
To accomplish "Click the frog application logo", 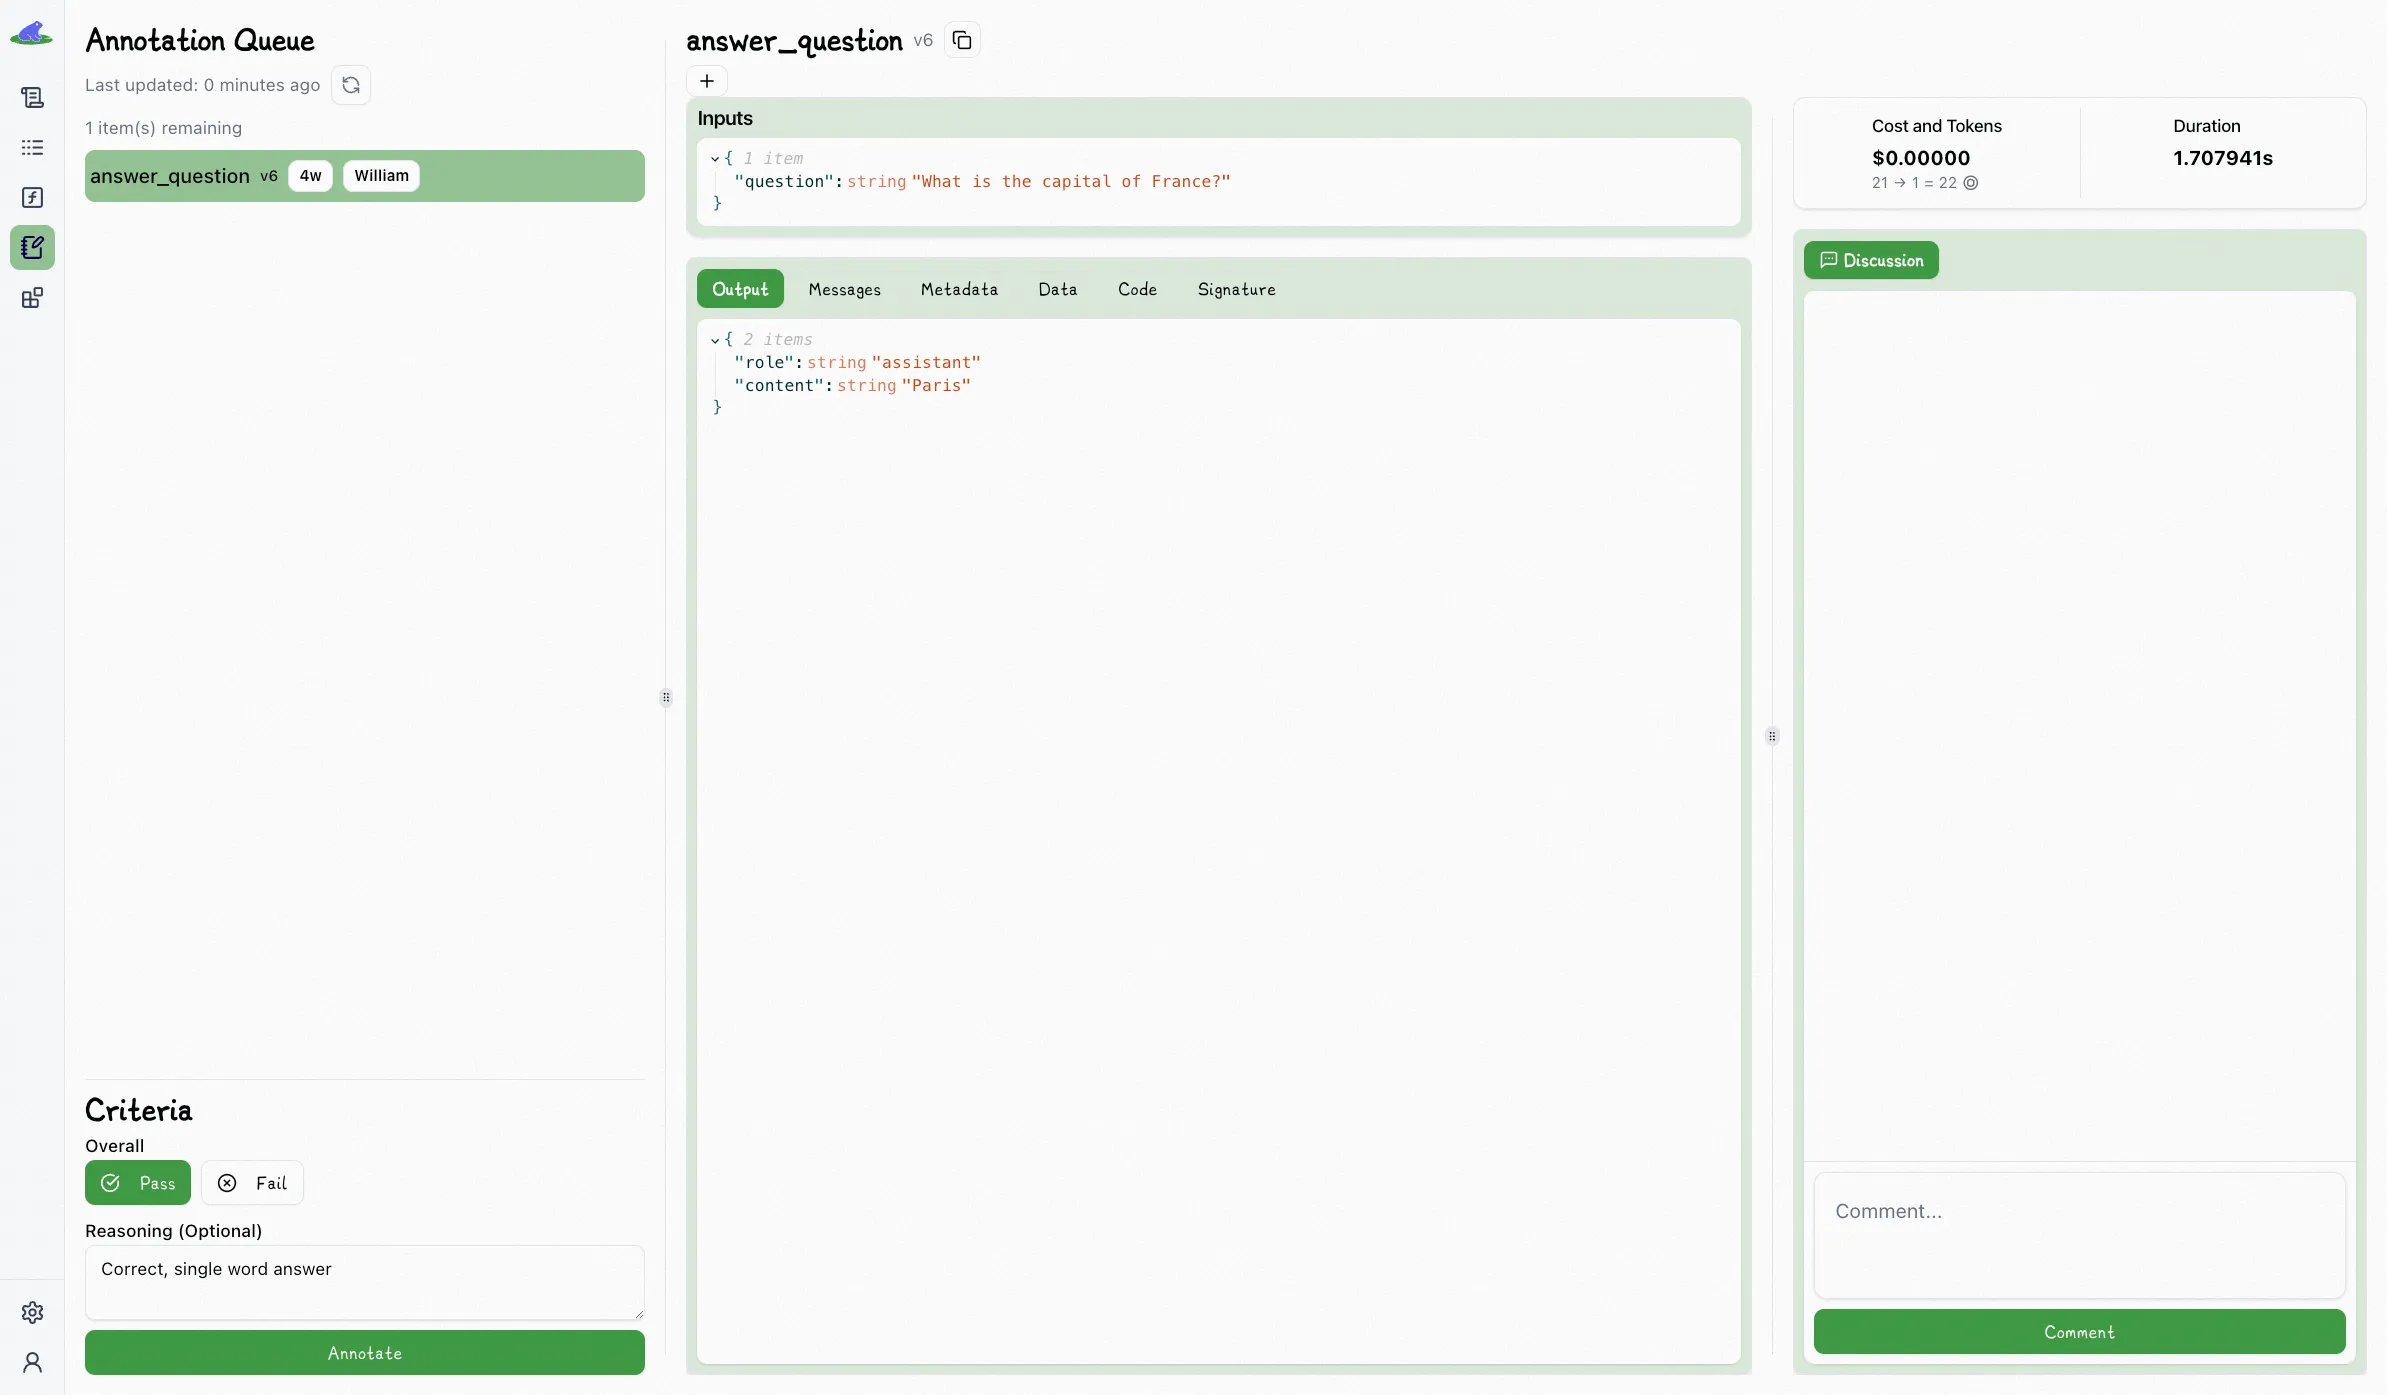I will (x=33, y=33).
